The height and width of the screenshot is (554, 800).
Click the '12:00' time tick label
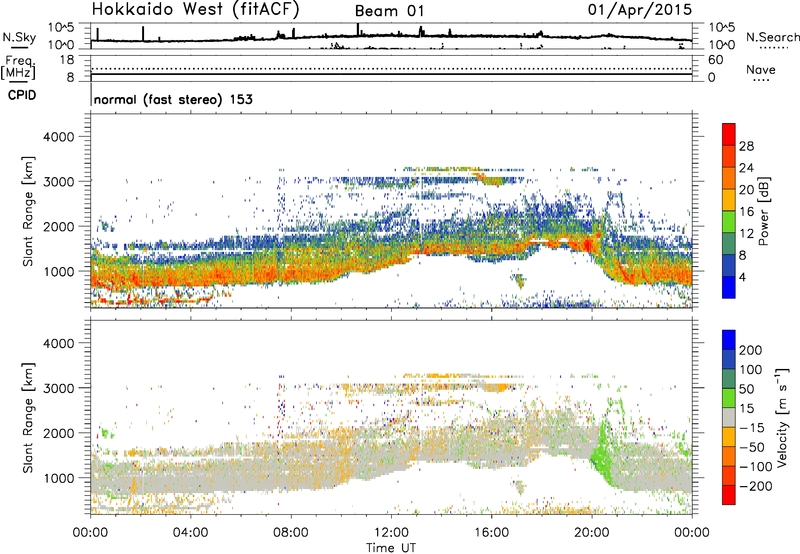(391, 533)
